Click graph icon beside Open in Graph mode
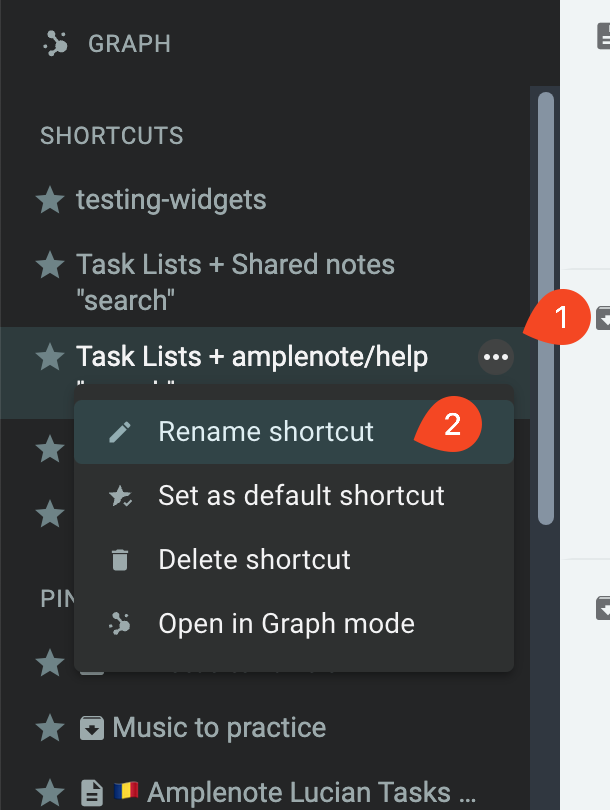Image resolution: width=610 pixels, height=810 pixels. (x=120, y=624)
